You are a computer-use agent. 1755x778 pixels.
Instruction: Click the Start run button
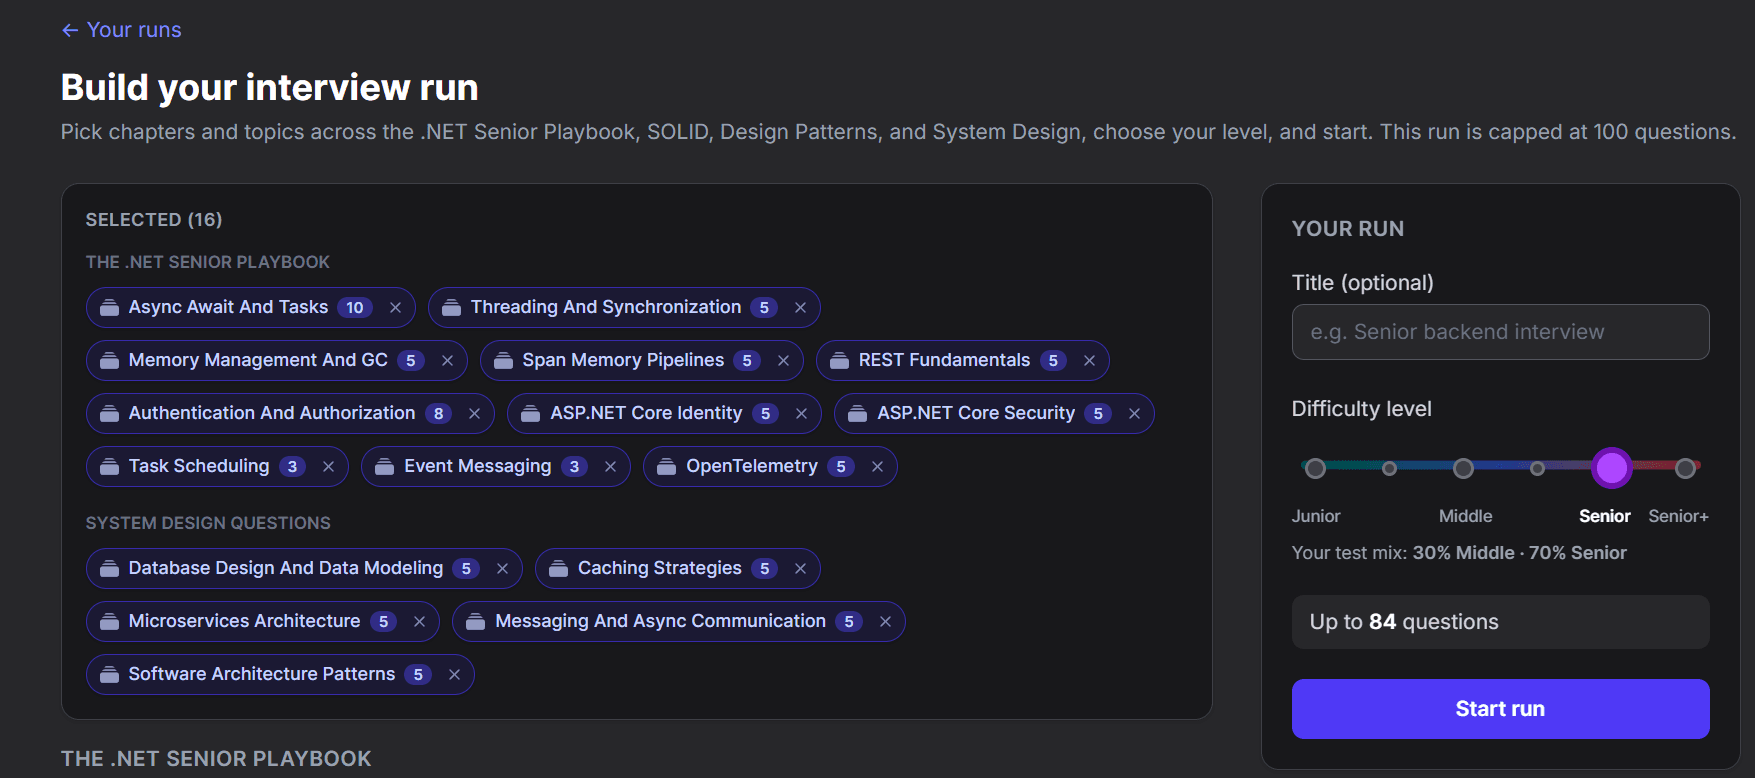point(1500,709)
